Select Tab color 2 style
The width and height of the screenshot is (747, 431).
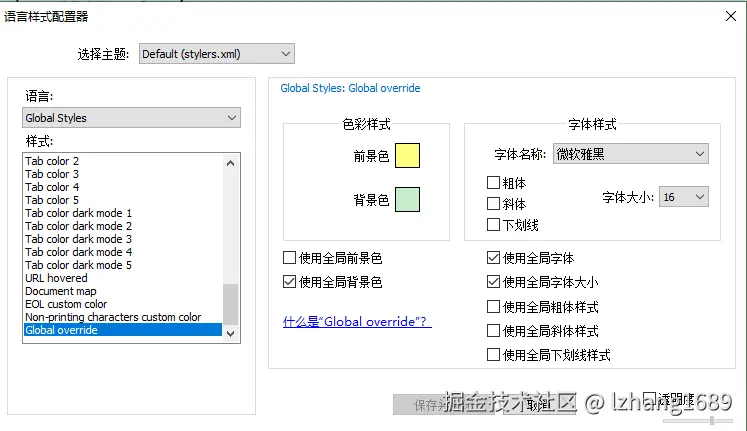123,161
